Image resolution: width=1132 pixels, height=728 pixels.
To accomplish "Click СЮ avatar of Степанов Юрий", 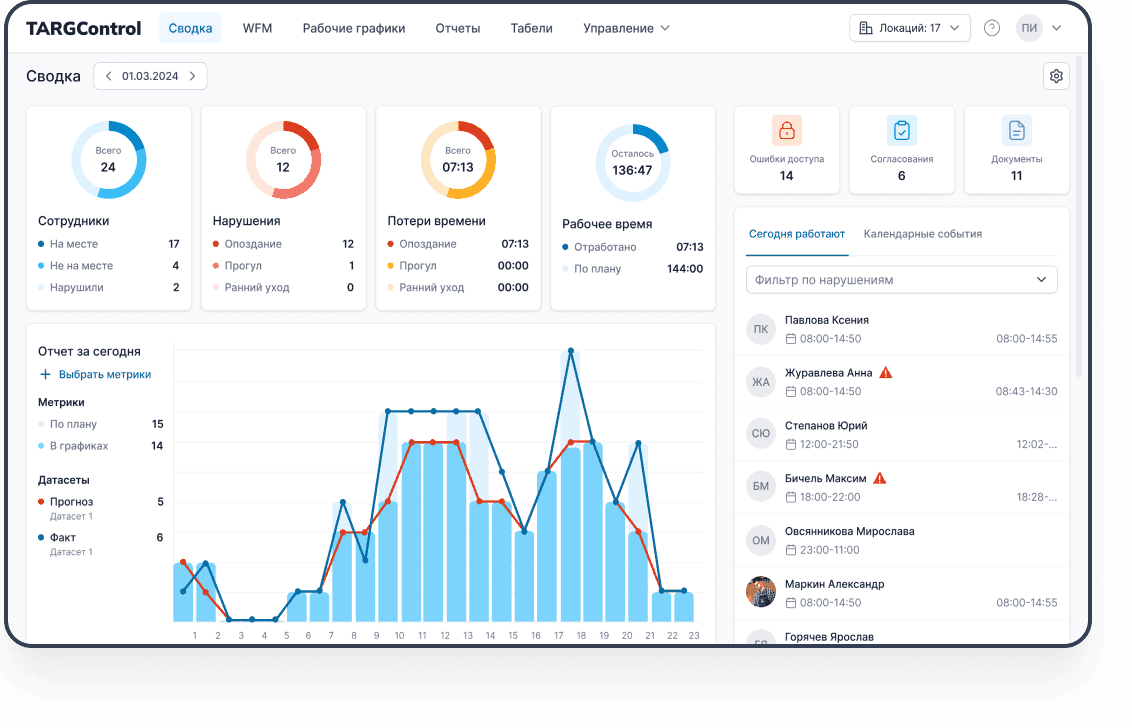I will (761, 434).
